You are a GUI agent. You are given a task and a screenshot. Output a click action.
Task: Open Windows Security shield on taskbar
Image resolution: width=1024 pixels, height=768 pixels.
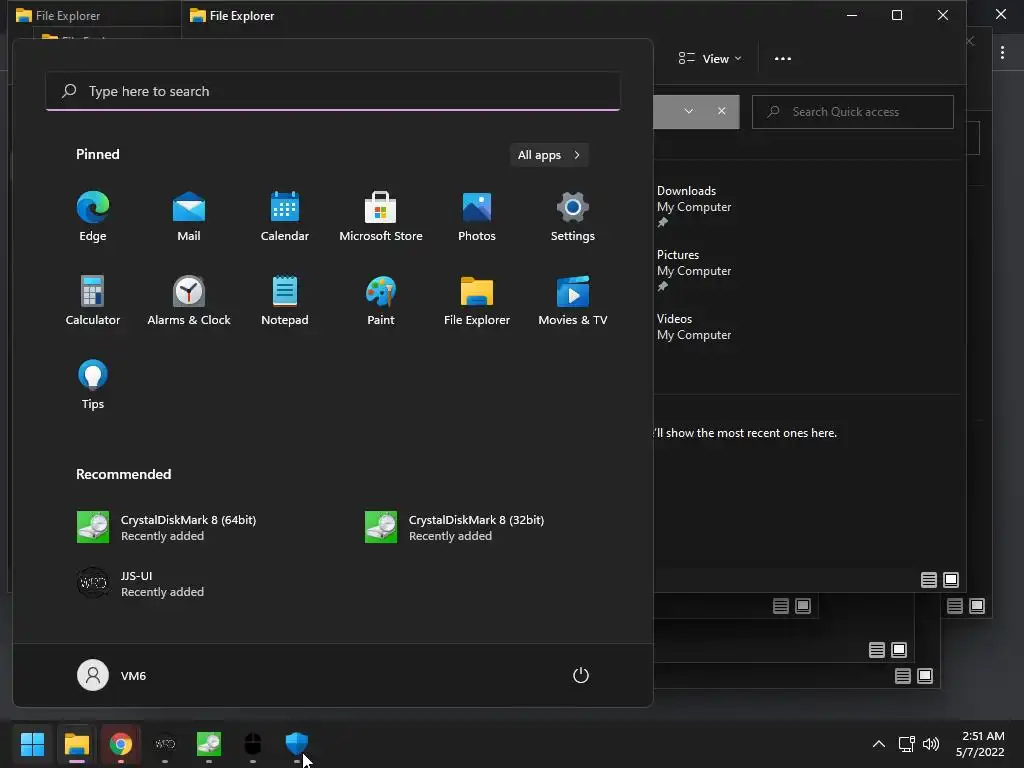click(x=296, y=743)
